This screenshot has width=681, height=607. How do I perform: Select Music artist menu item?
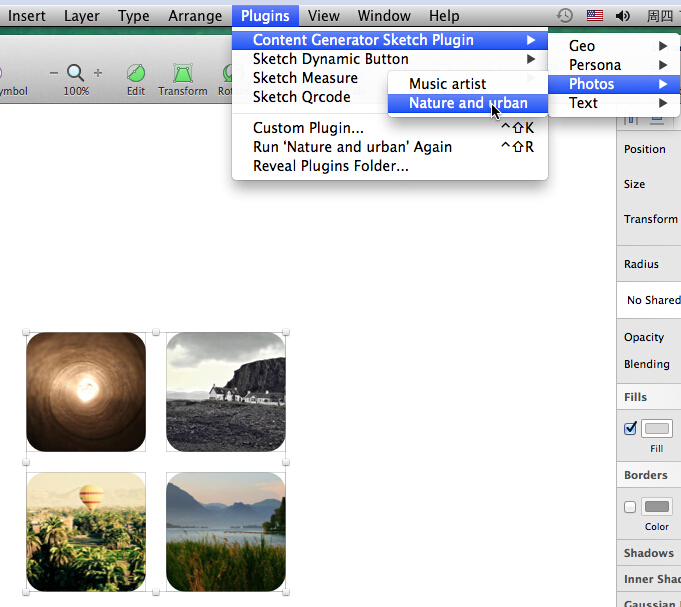tap(448, 84)
